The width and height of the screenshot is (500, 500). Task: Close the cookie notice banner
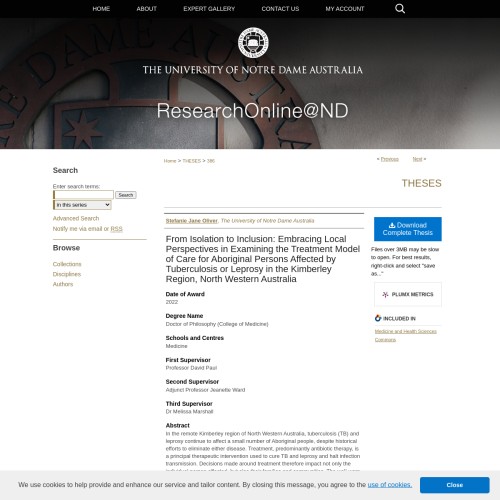tap(455, 485)
